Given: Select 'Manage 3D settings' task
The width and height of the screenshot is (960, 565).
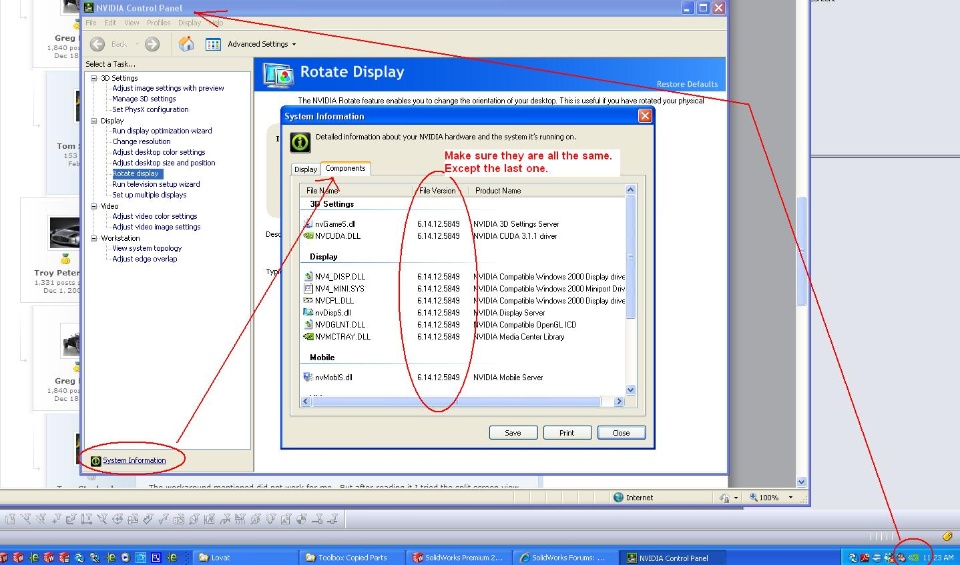Looking at the screenshot, I should point(144,99).
